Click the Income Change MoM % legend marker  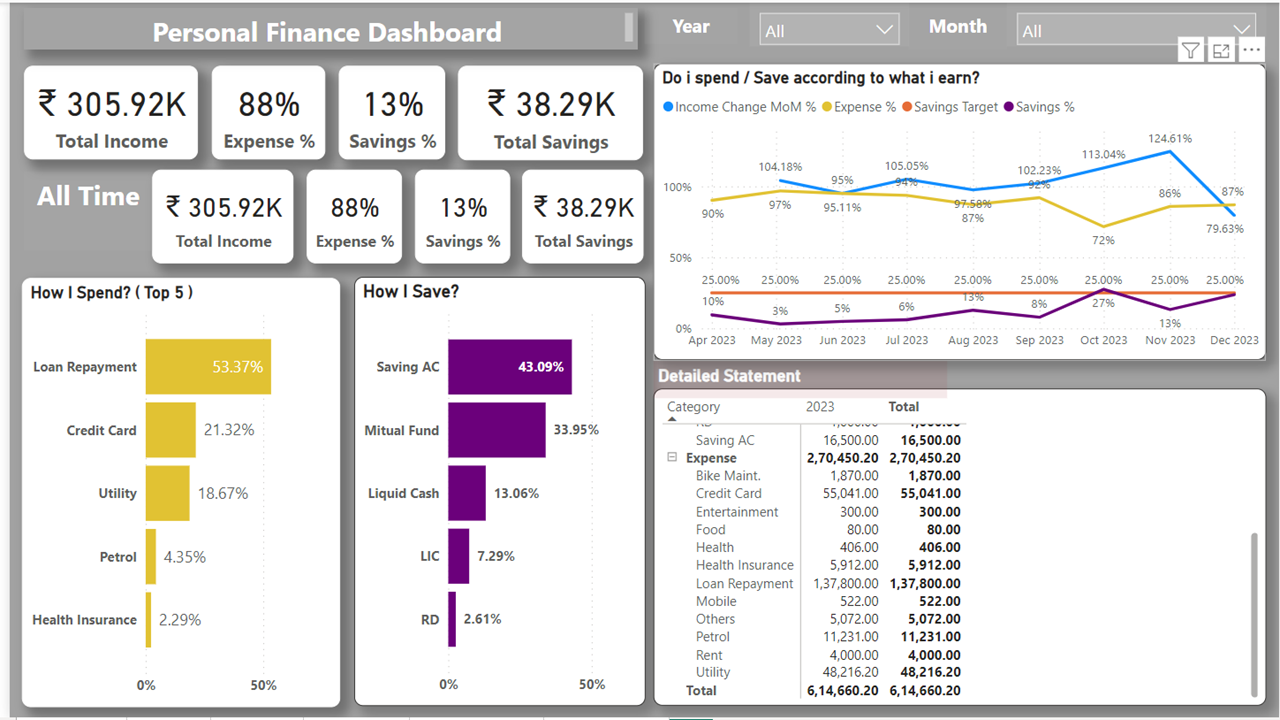pos(668,107)
